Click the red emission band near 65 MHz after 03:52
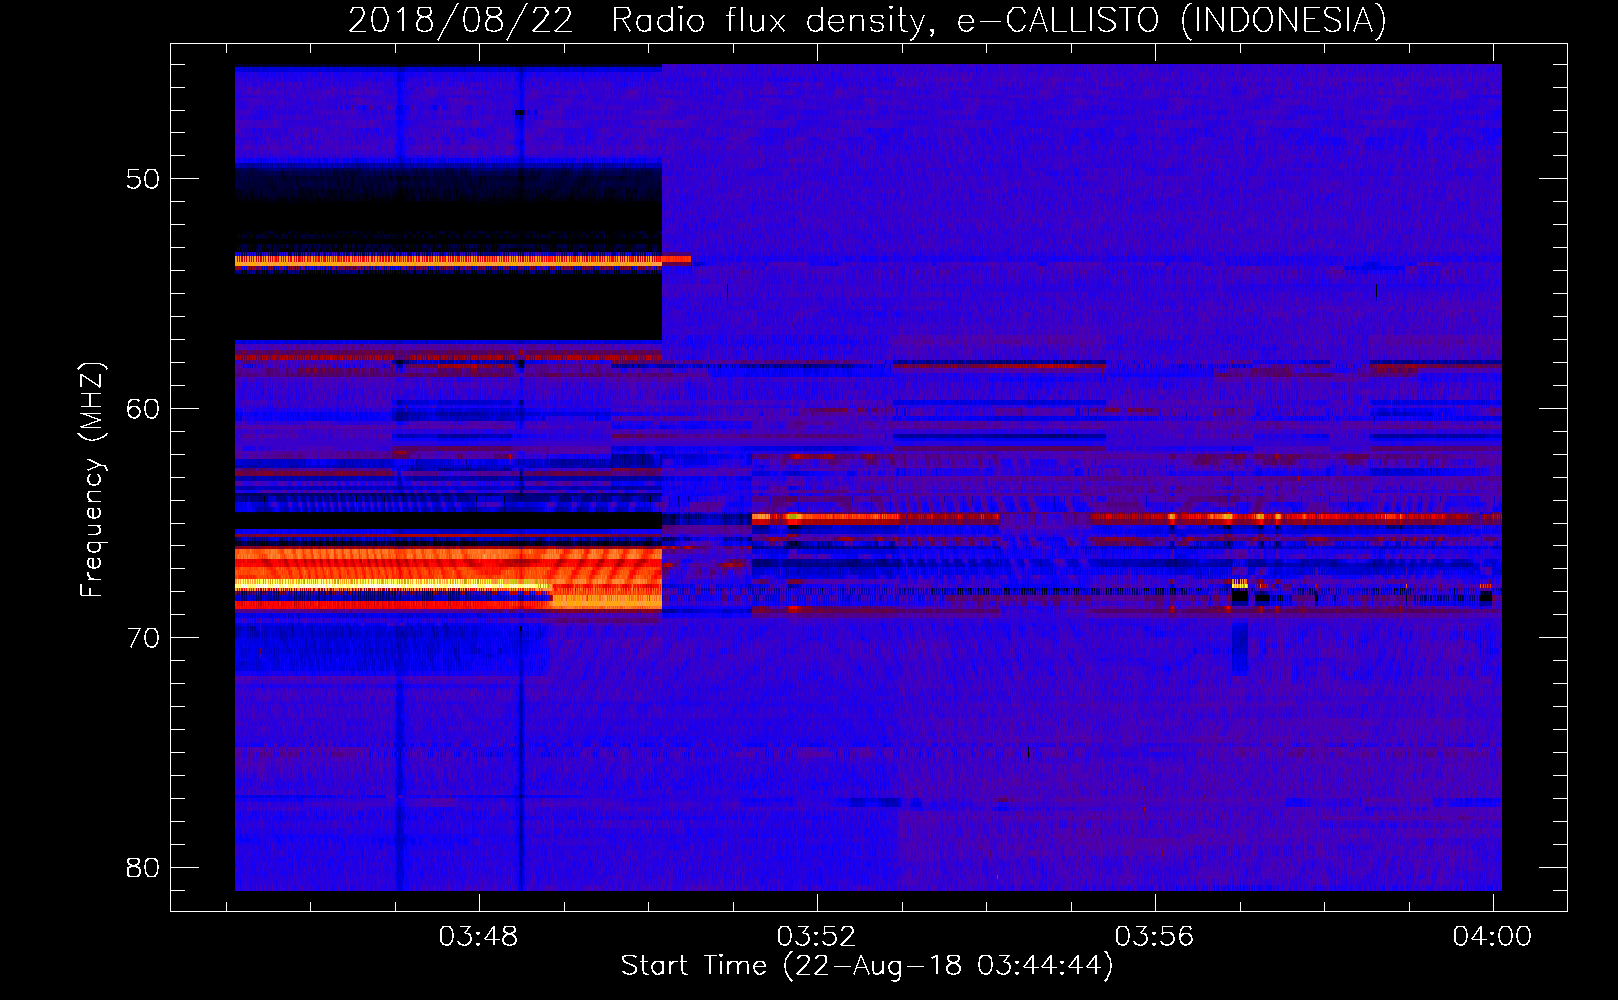This screenshot has width=1618, height=1000. (x=1126, y=518)
